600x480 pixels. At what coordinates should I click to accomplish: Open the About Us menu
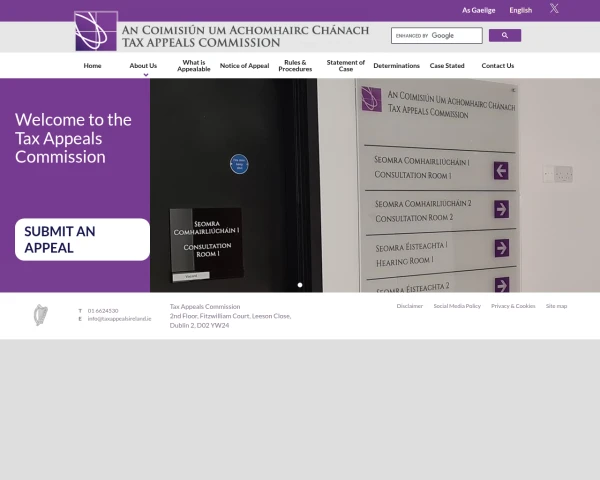tap(143, 65)
